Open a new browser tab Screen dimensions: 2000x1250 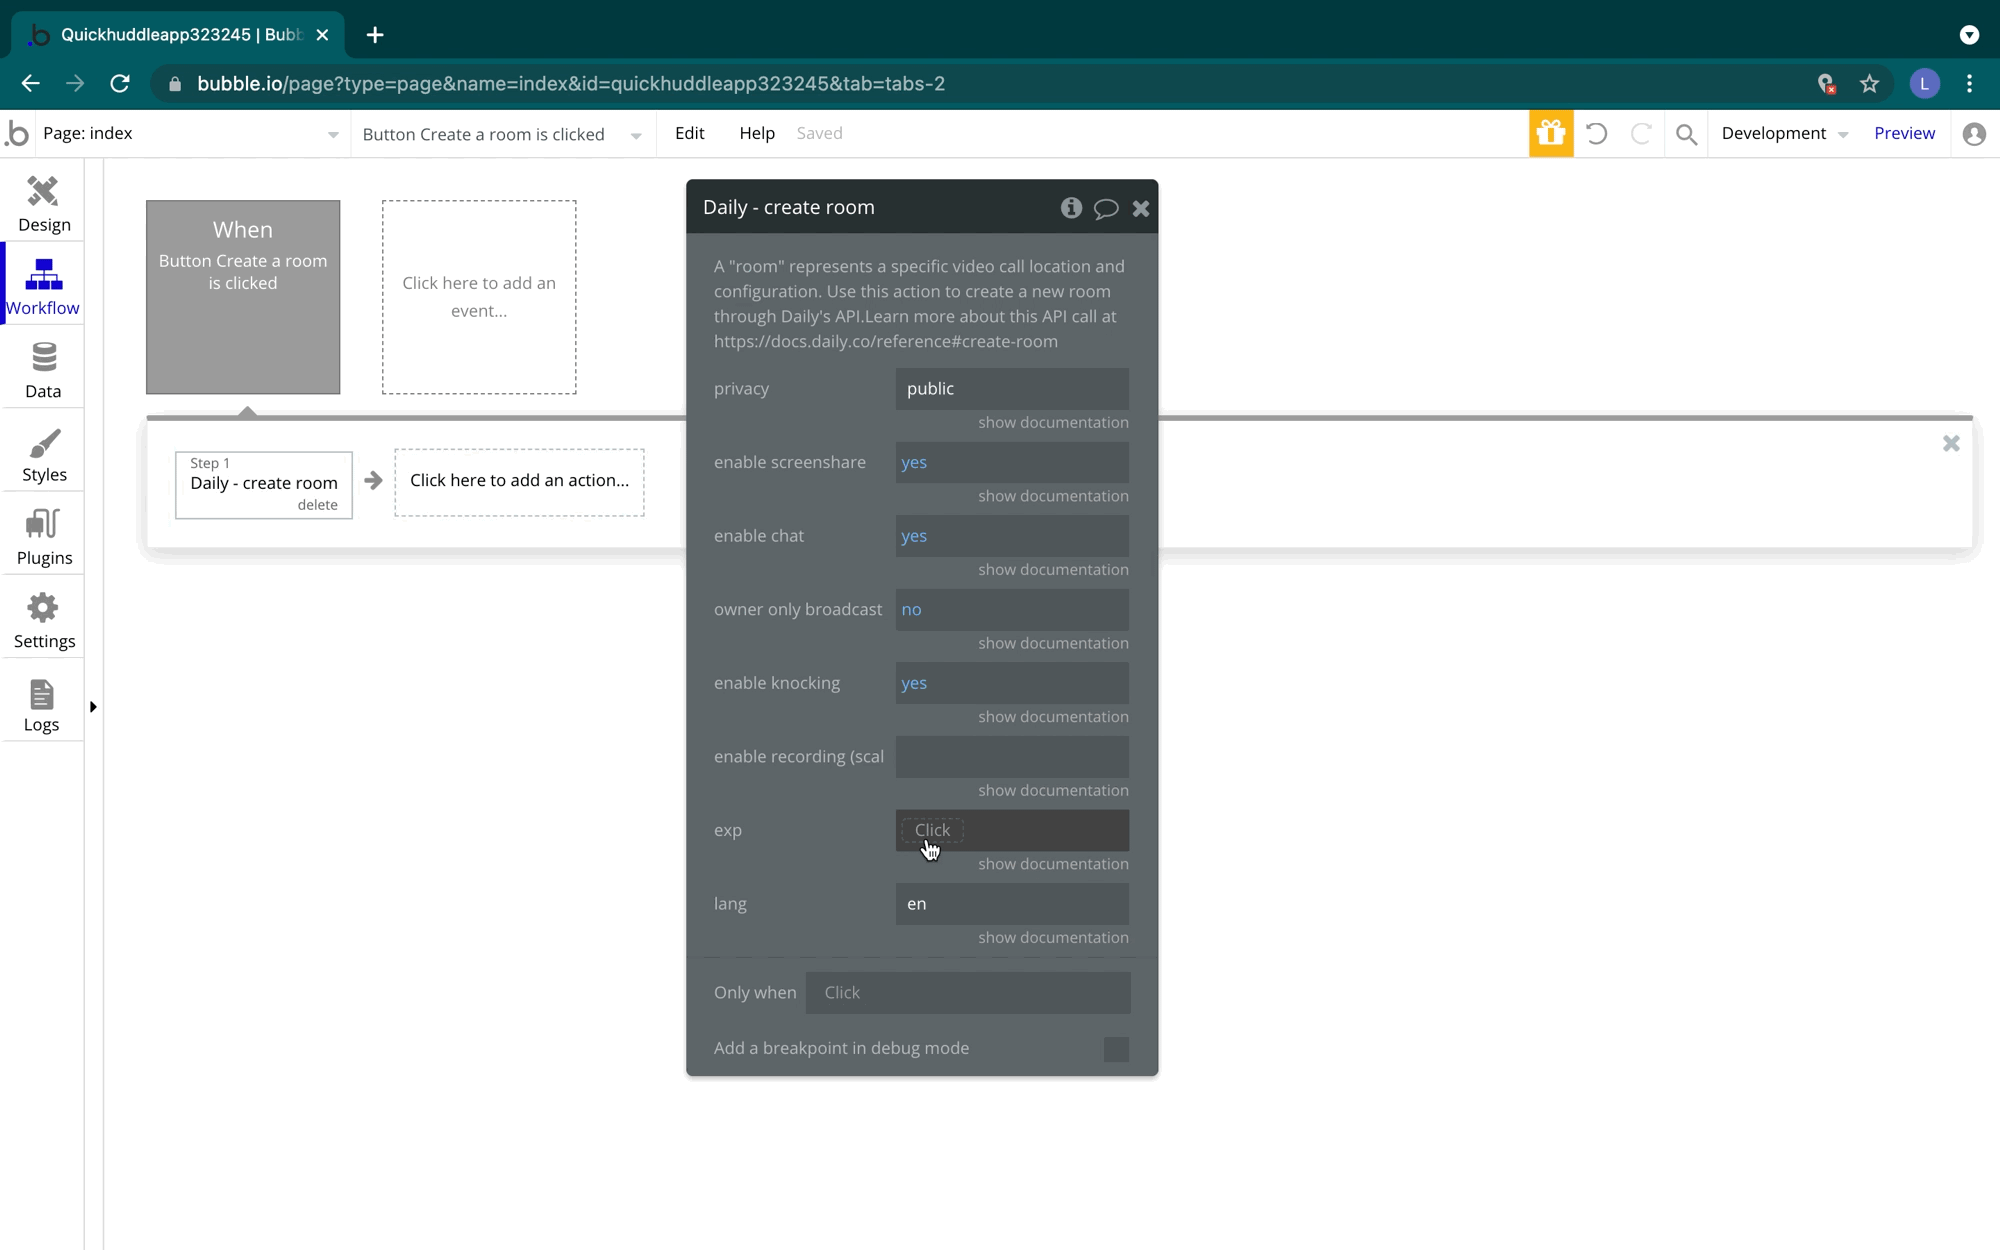(x=375, y=35)
